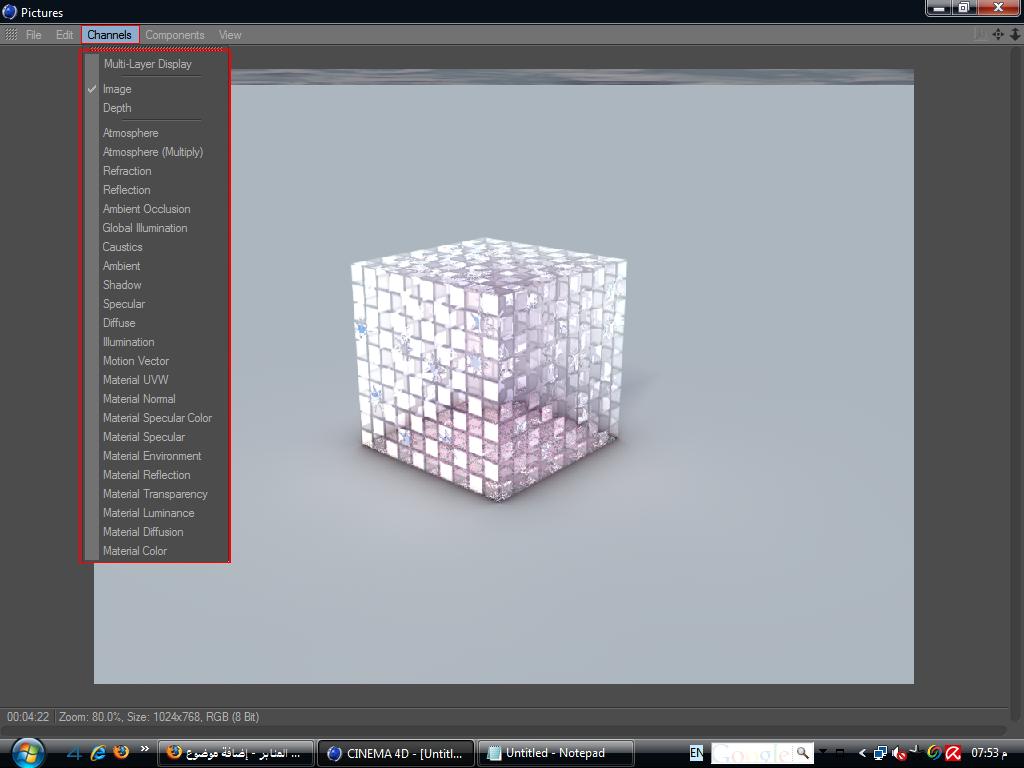Choose the Specular channel entry
The height and width of the screenshot is (768, 1024).
pyautogui.click(x=157, y=304)
